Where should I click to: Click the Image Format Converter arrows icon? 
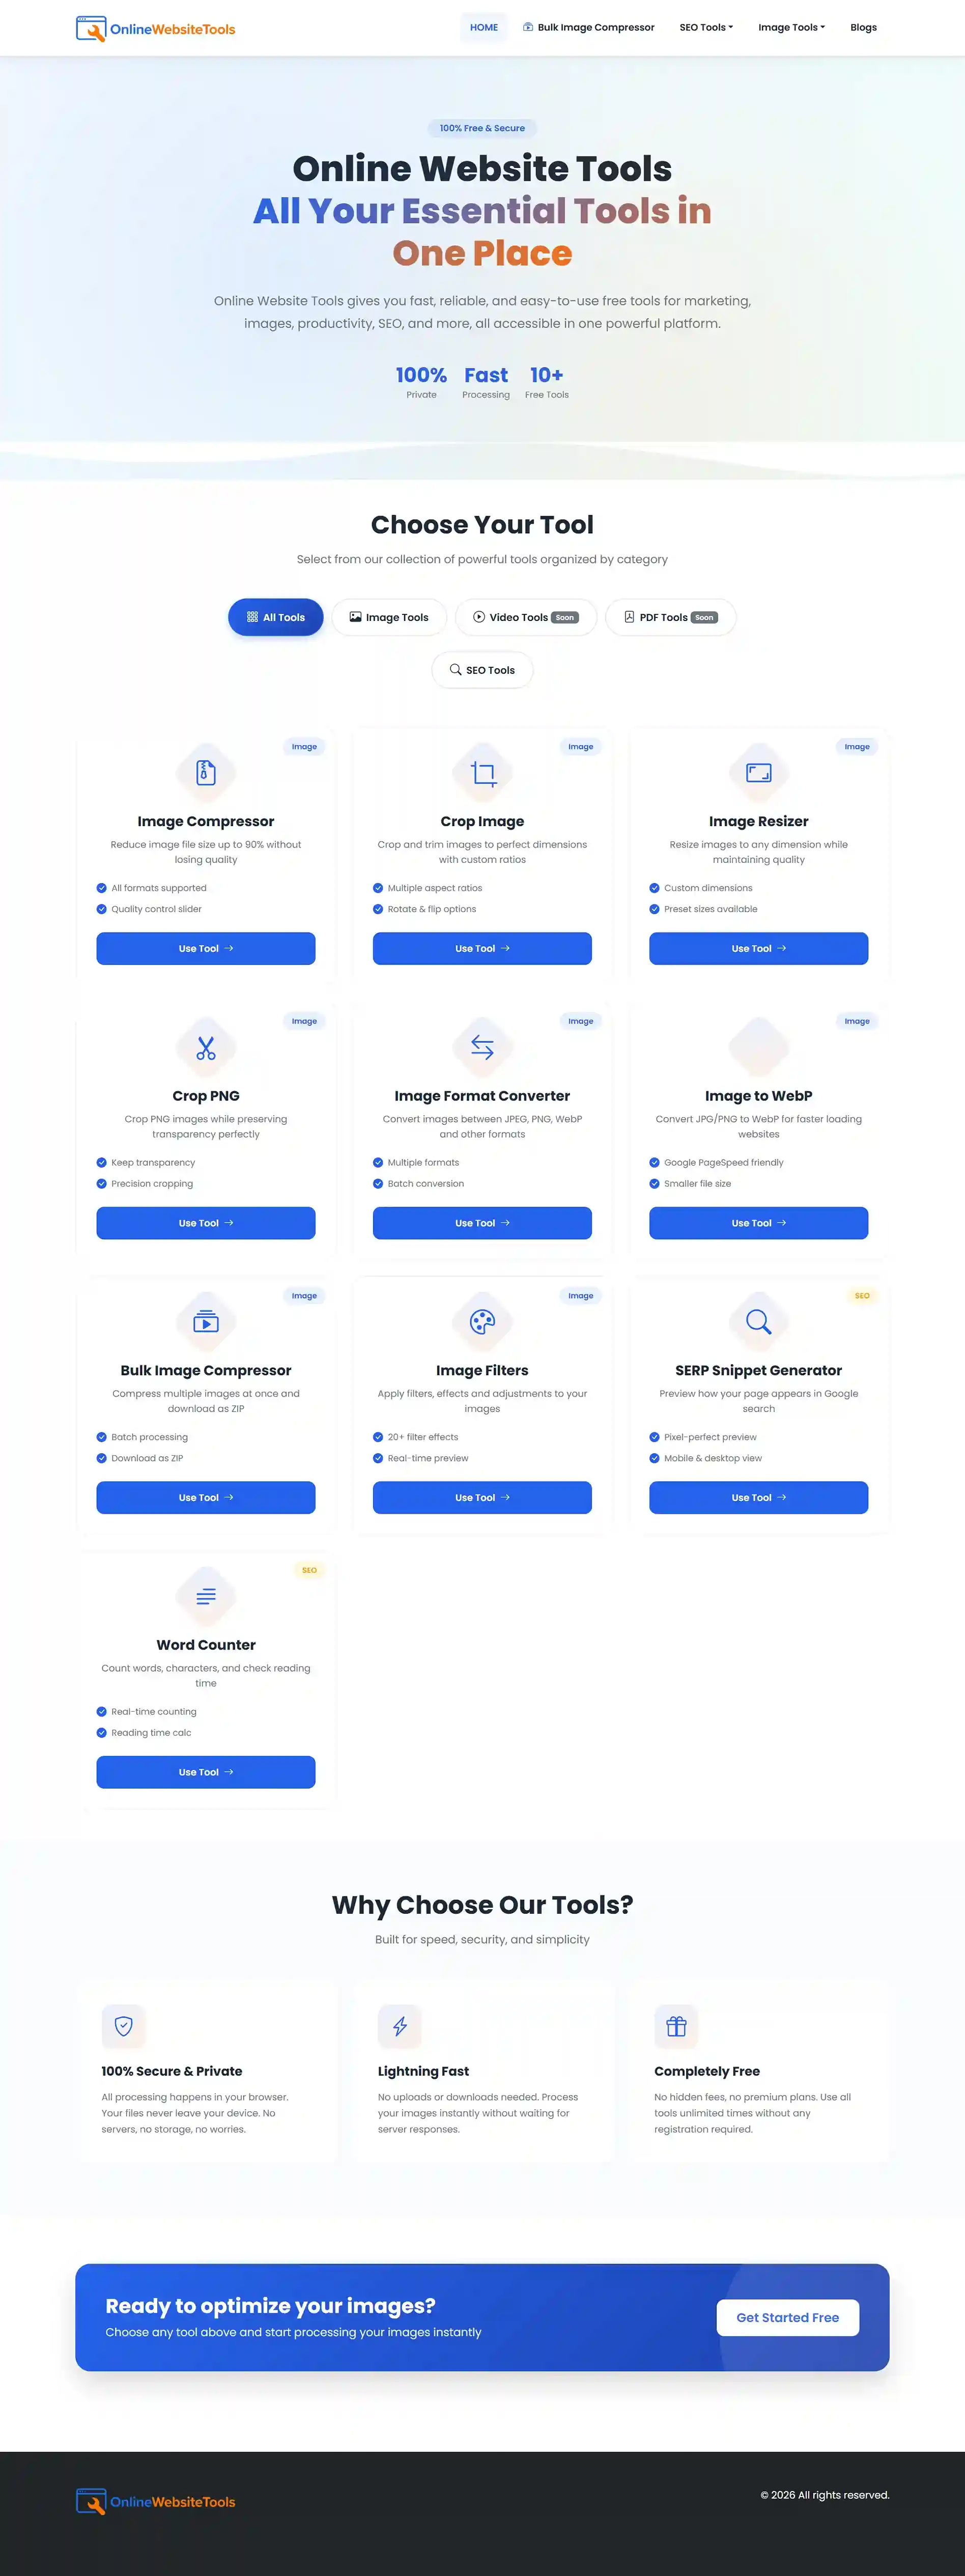482,1047
